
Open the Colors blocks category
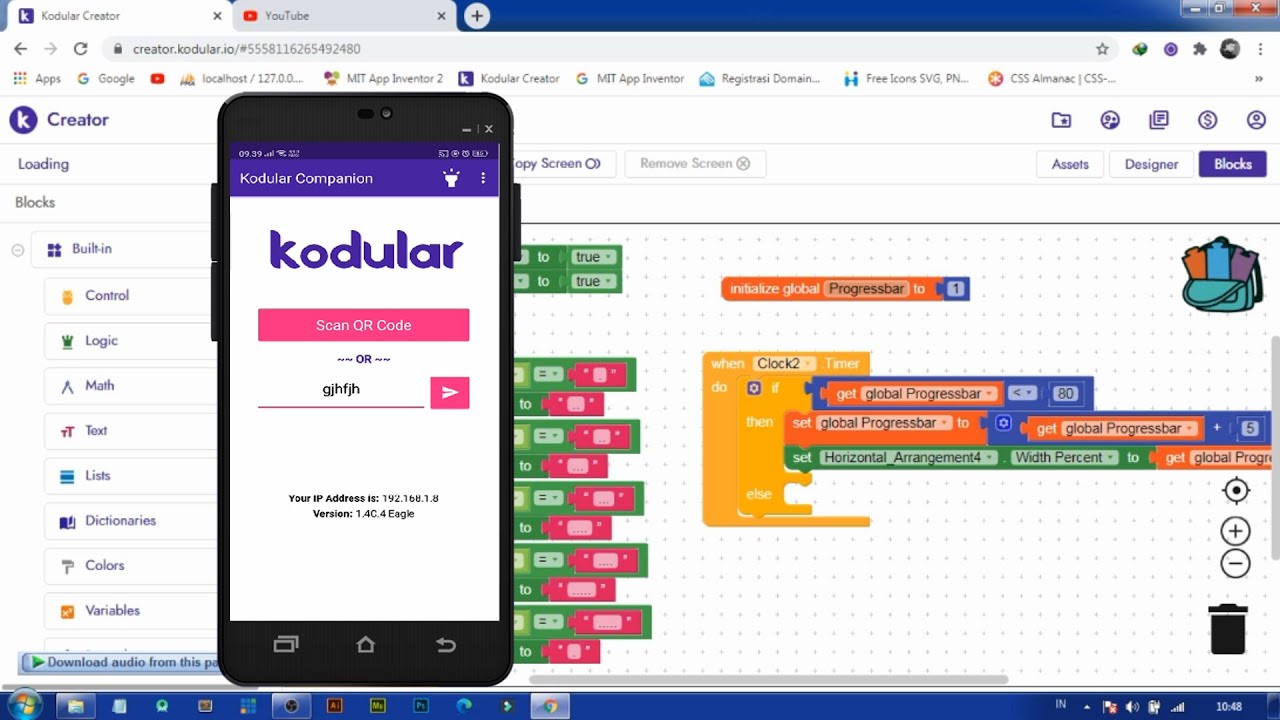point(130,566)
